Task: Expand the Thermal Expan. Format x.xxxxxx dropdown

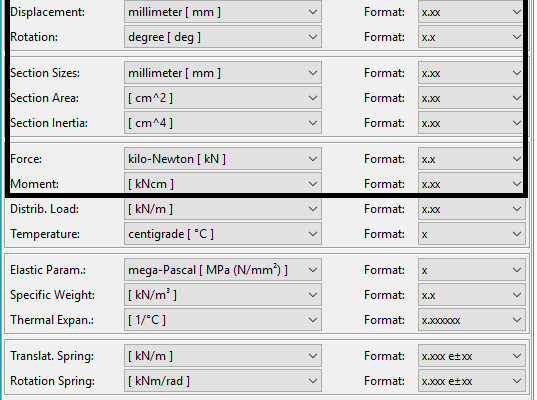Action: [x=472, y=320]
